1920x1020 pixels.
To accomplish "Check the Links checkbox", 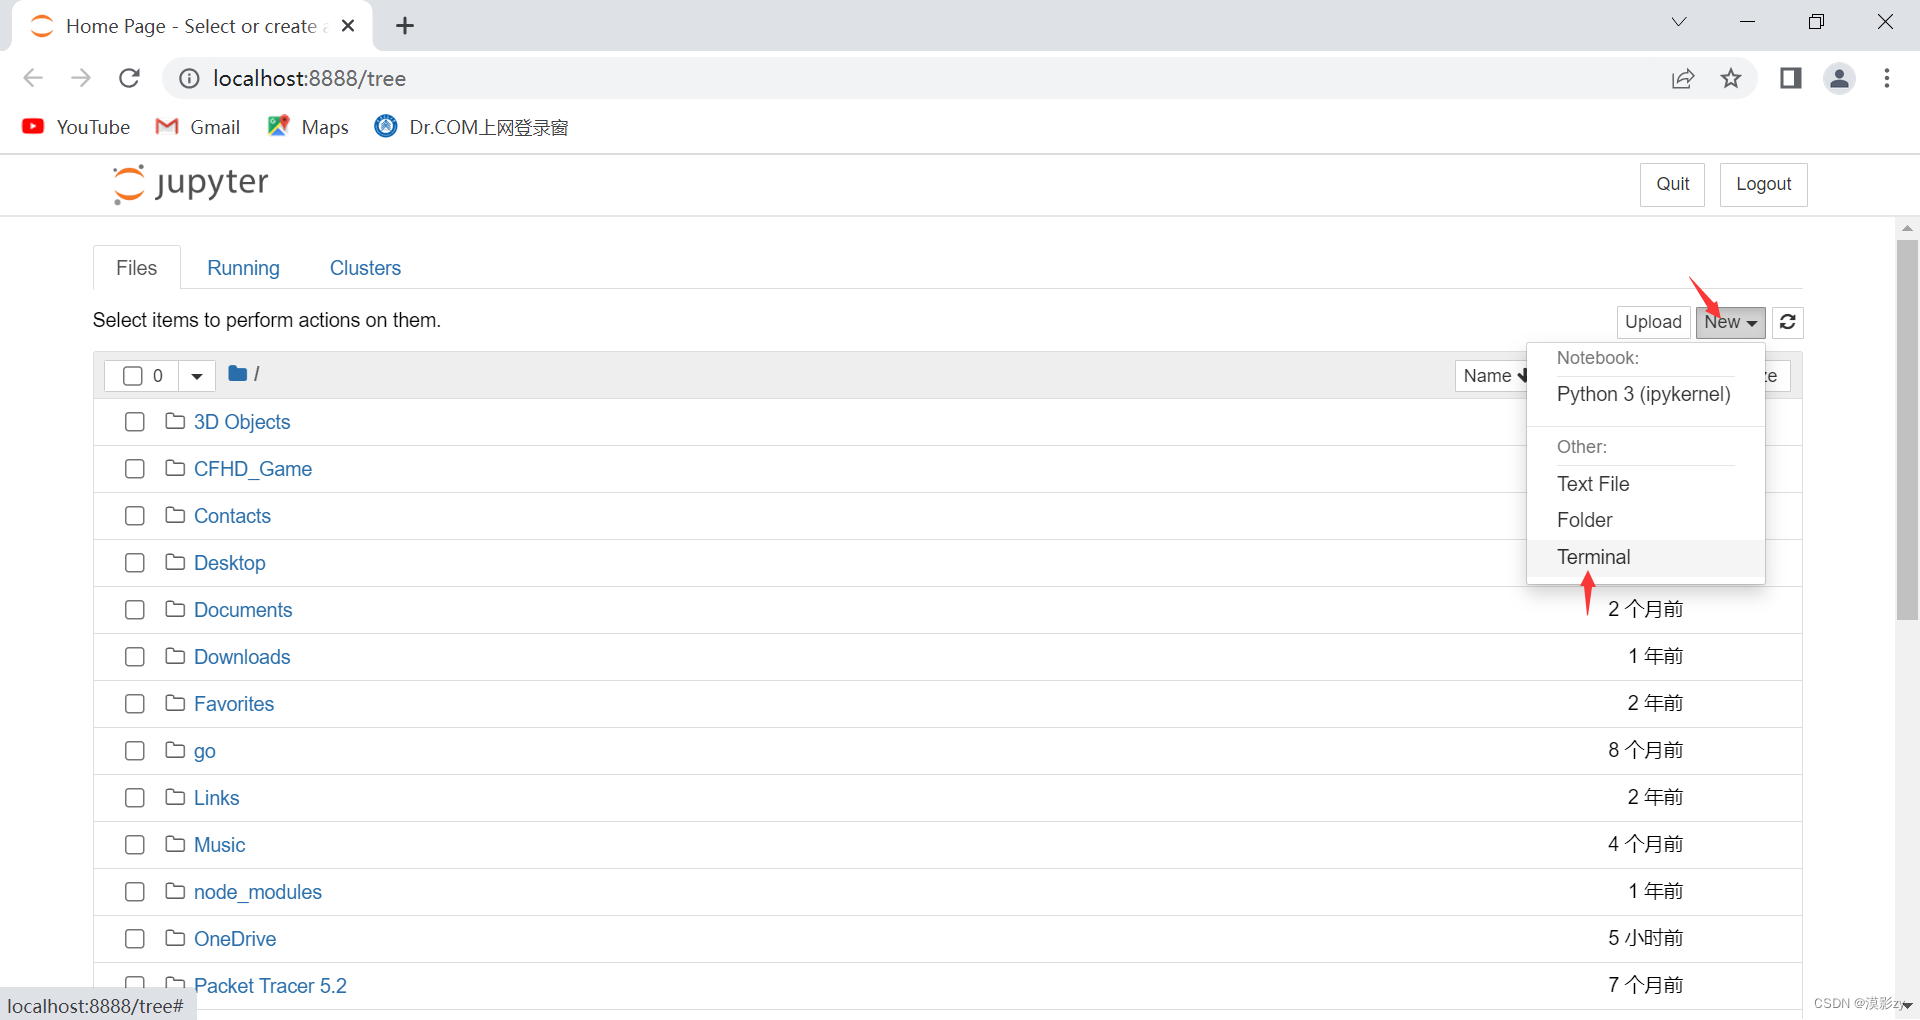I will [x=135, y=798].
